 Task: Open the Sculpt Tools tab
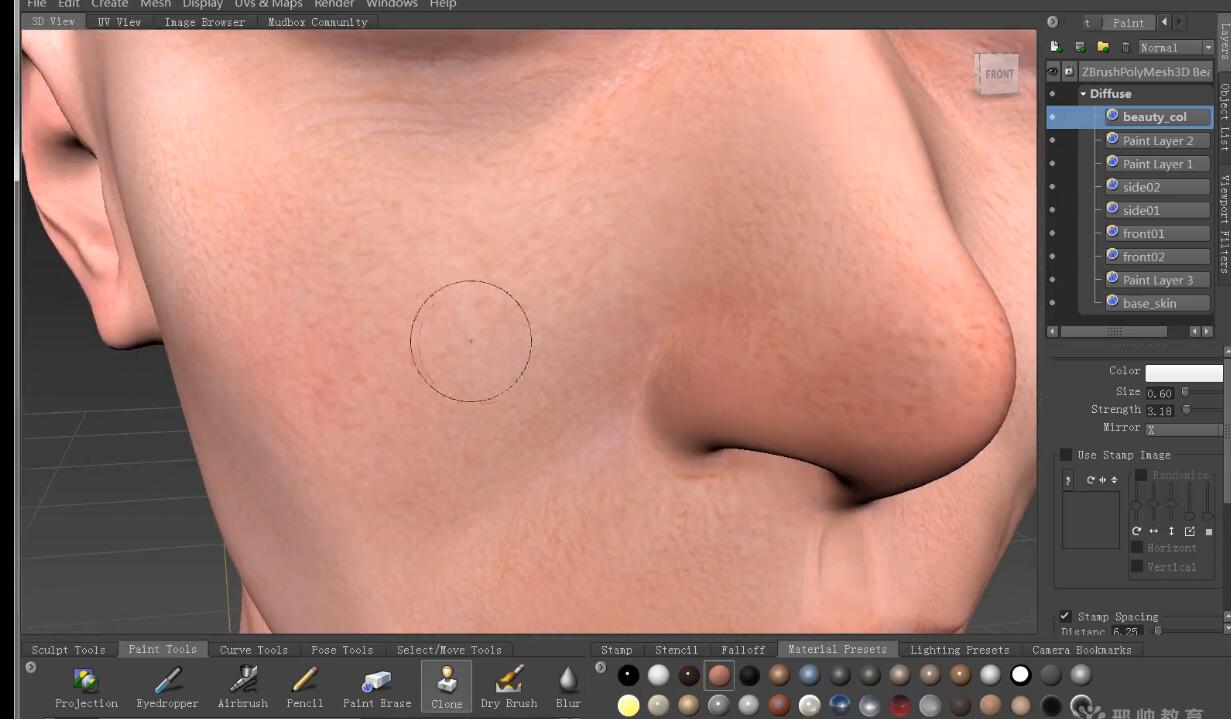click(68, 650)
